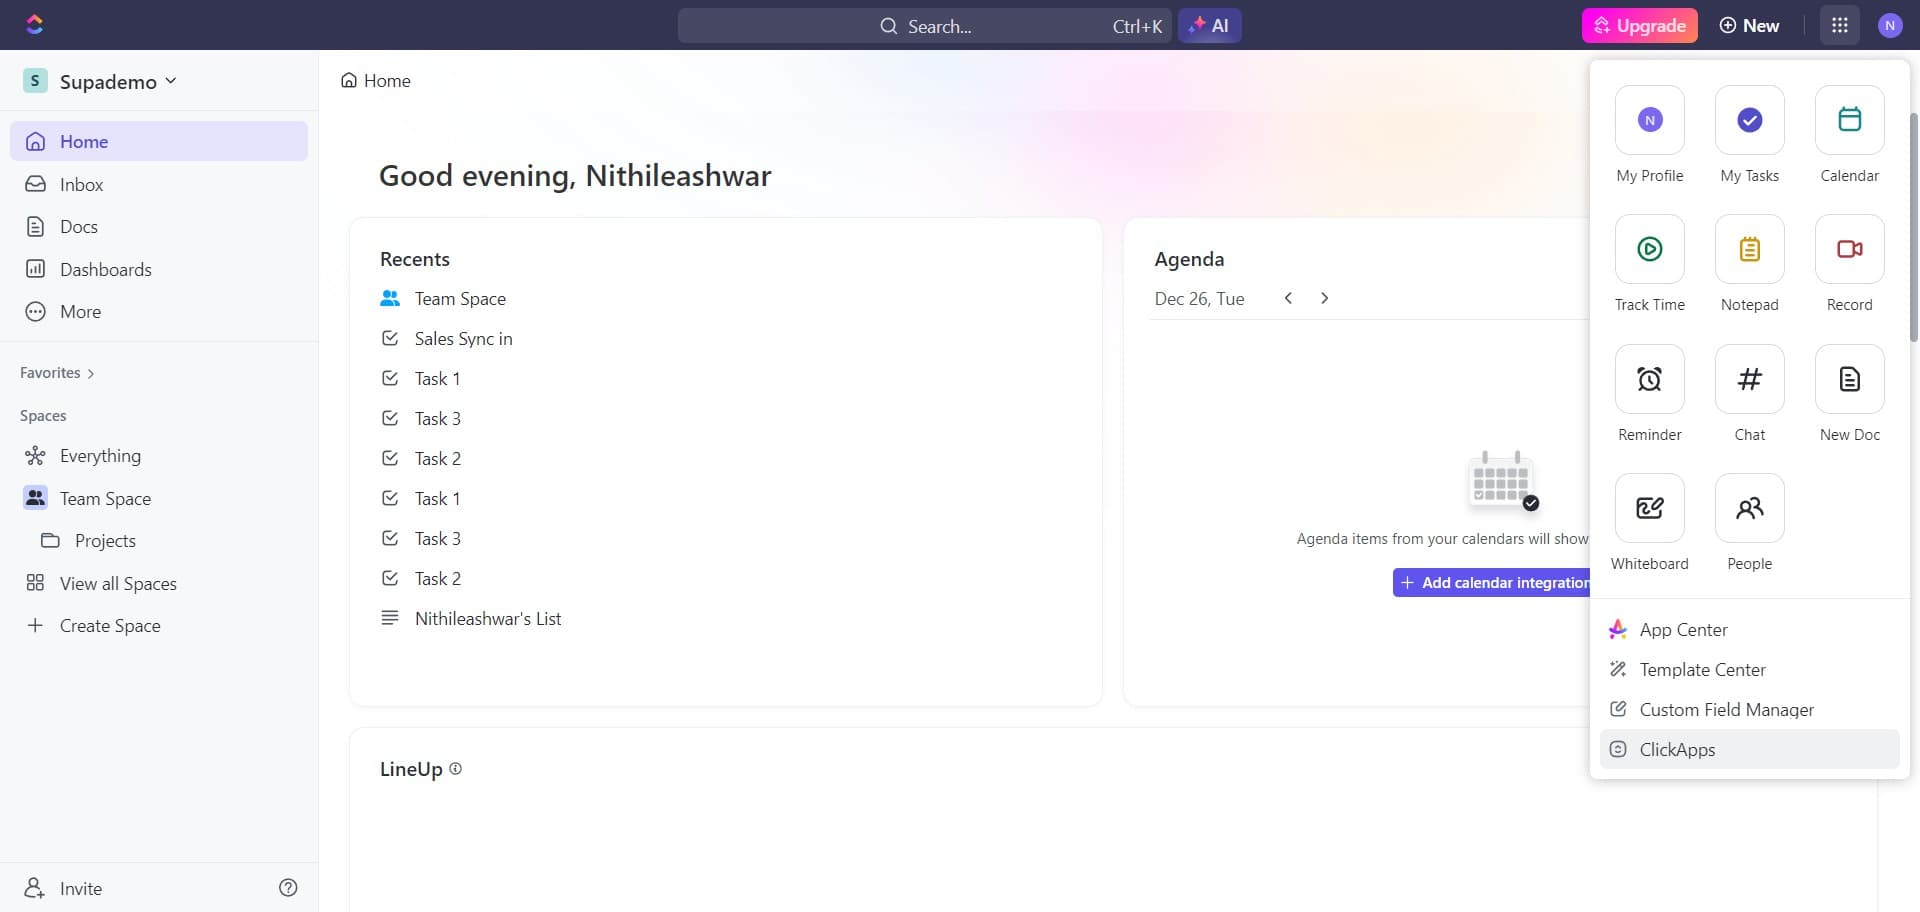Check off Task 2 in Recents
Image resolution: width=1920 pixels, height=912 pixels.
point(390,458)
